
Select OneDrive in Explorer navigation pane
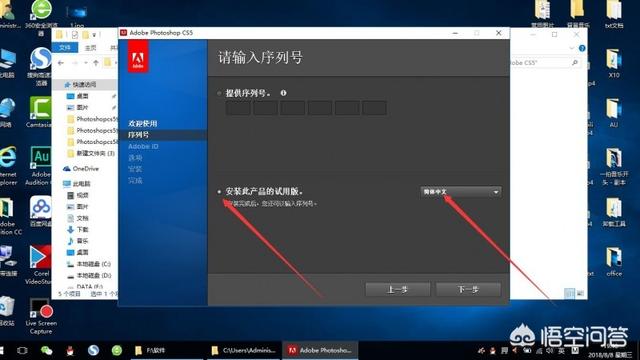[81, 169]
